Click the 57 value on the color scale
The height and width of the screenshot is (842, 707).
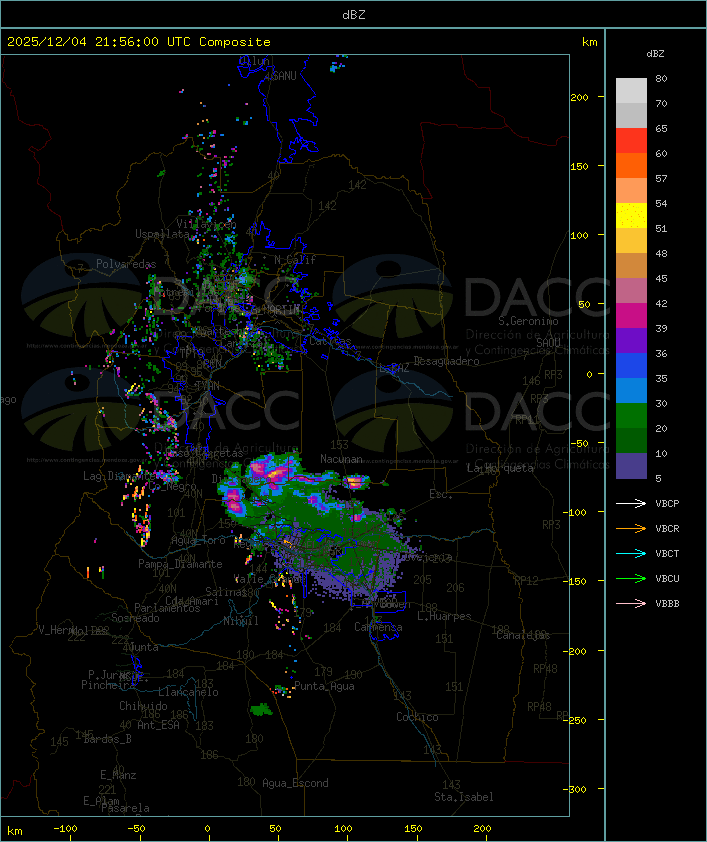tap(661, 178)
